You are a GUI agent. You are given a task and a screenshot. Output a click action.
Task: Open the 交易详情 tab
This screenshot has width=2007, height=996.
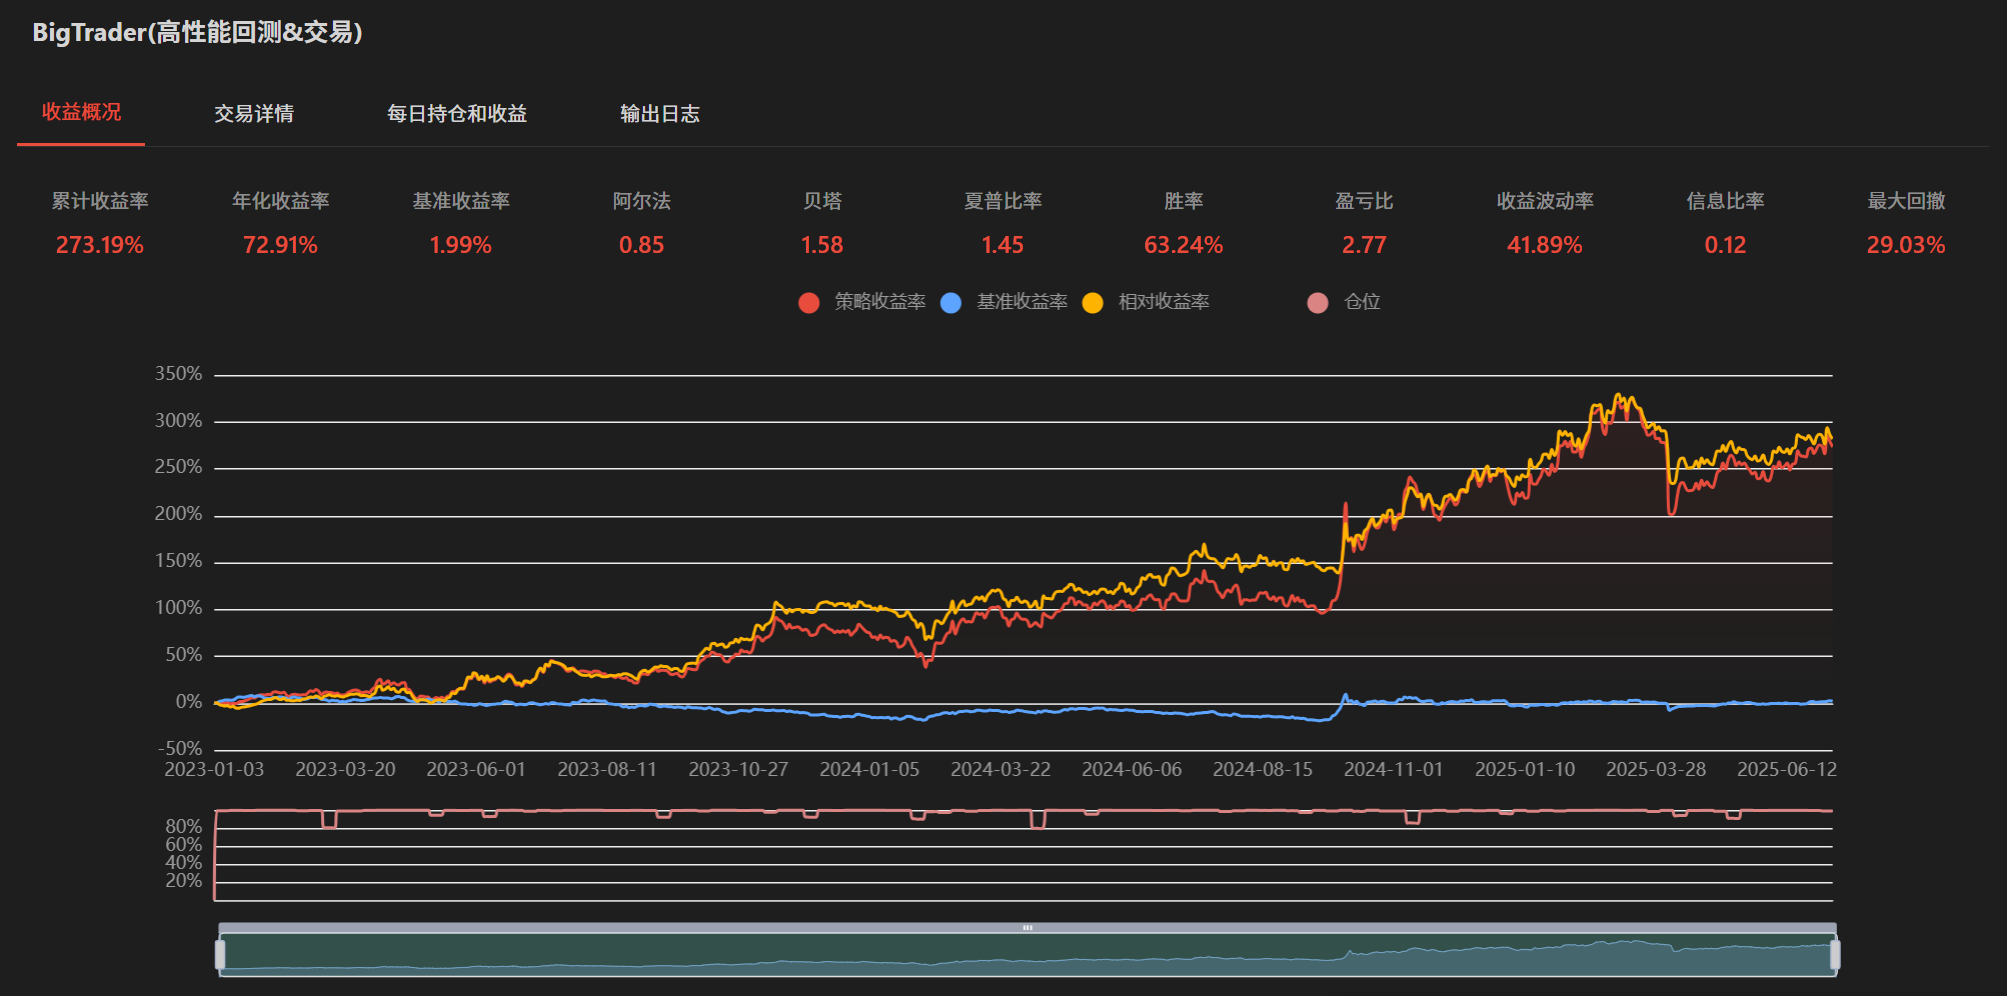pos(254,114)
